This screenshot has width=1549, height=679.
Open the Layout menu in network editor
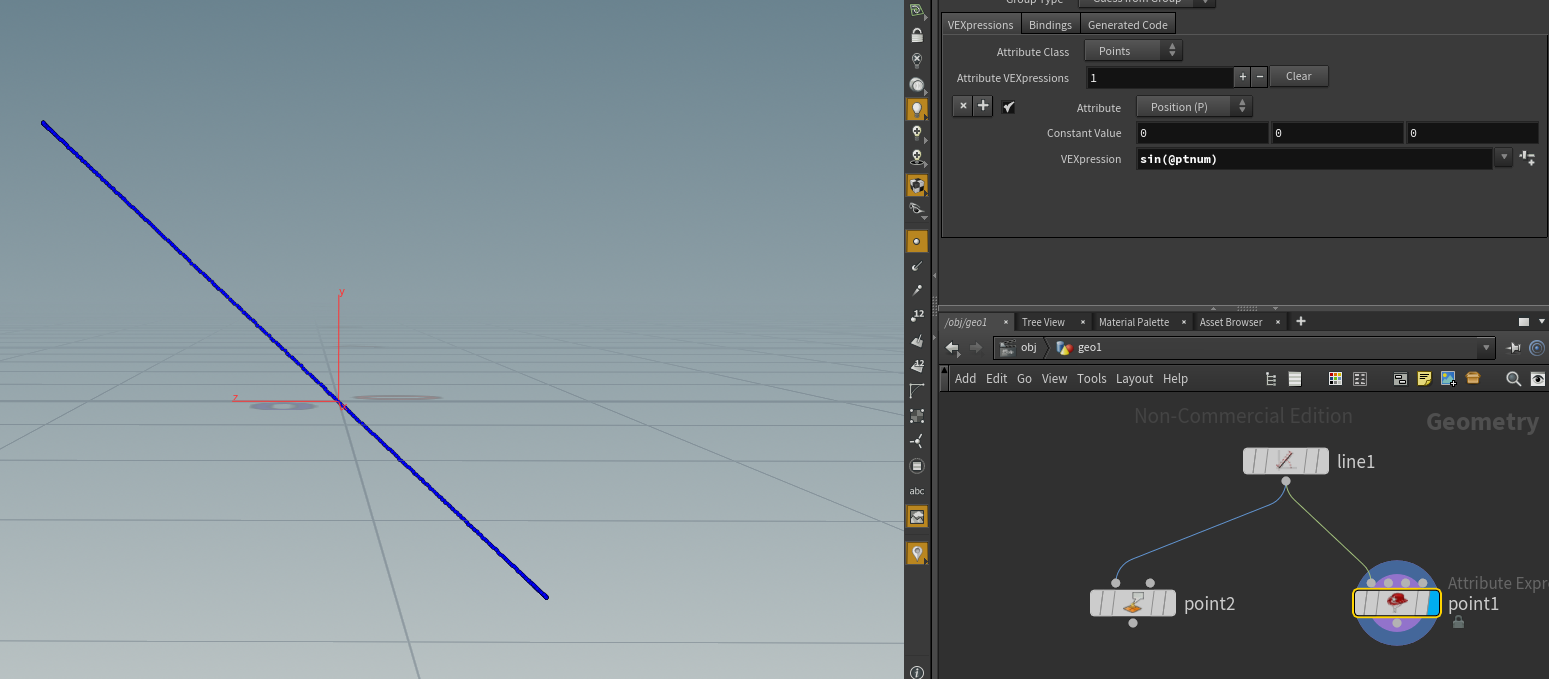point(1135,379)
